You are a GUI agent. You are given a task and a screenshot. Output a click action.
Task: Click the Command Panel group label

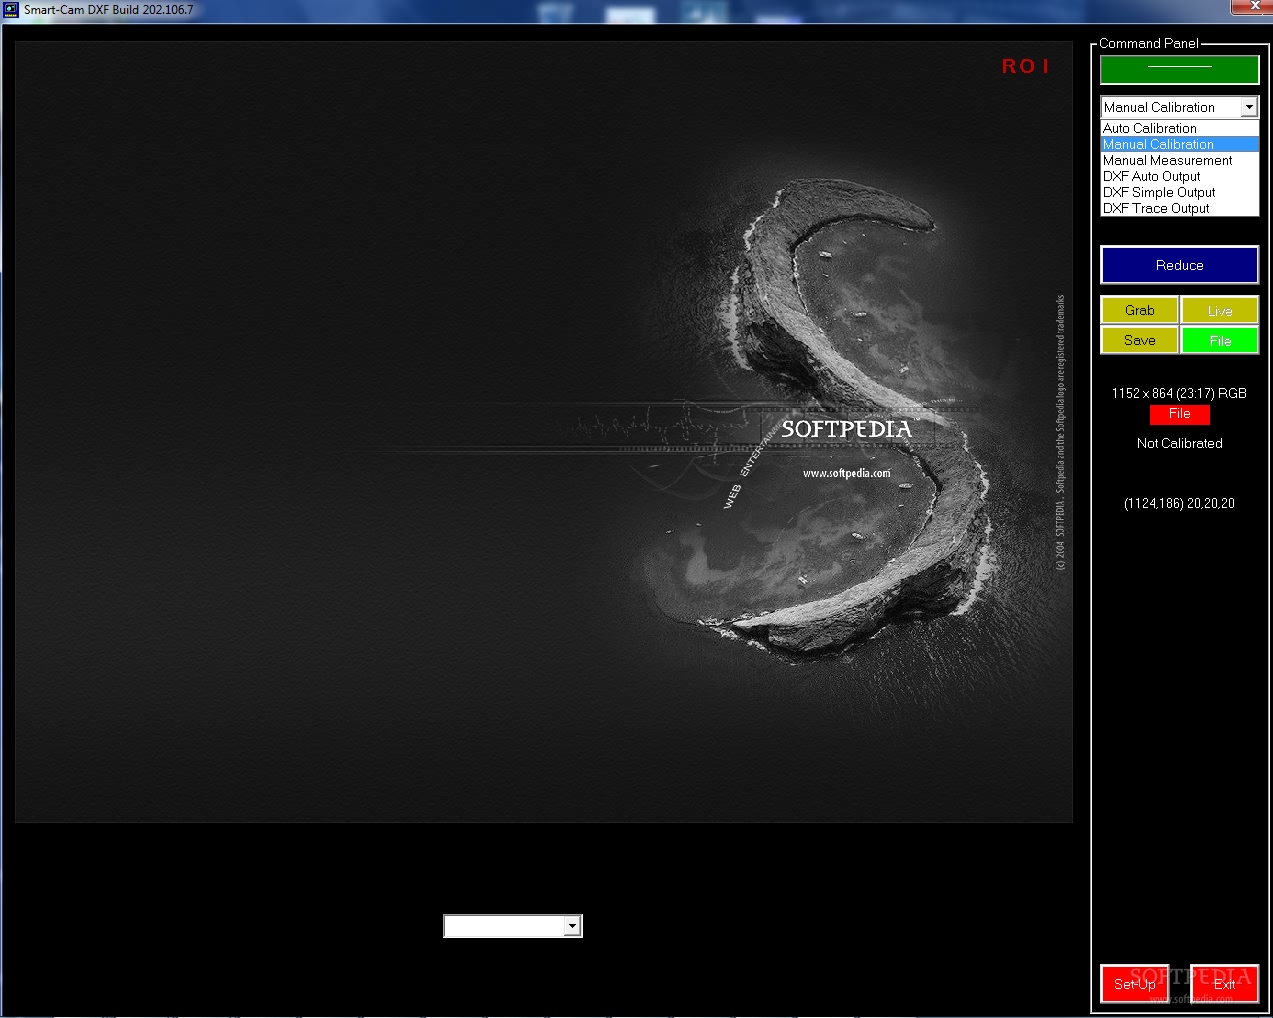(1148, 43)
